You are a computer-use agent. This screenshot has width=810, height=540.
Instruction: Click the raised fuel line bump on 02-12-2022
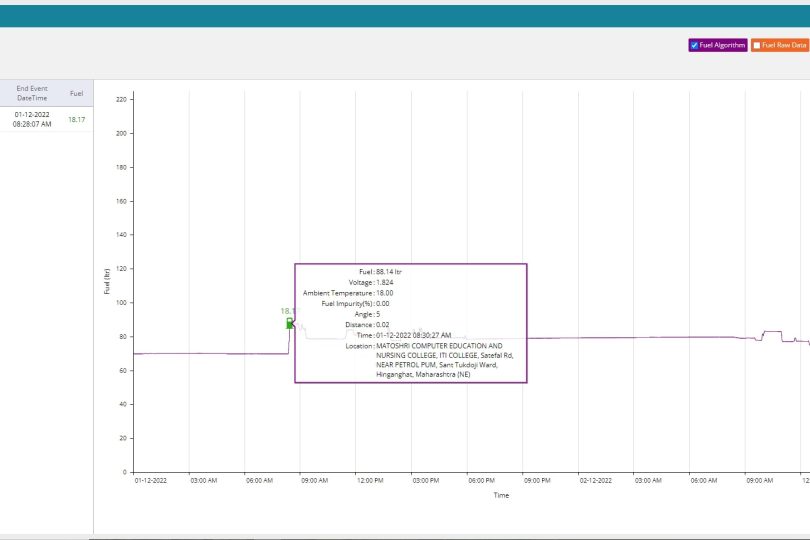pos(772,332)
